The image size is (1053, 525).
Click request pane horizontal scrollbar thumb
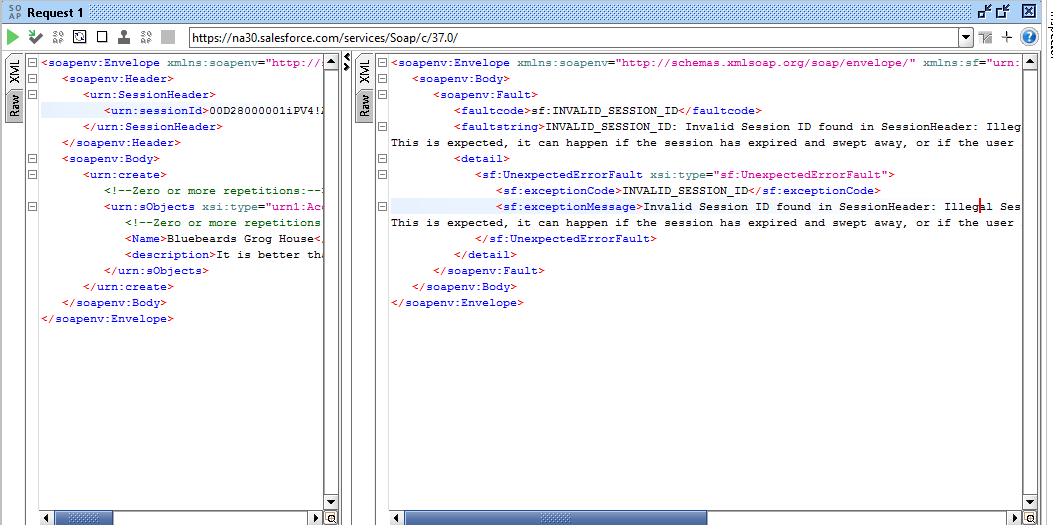84,518
